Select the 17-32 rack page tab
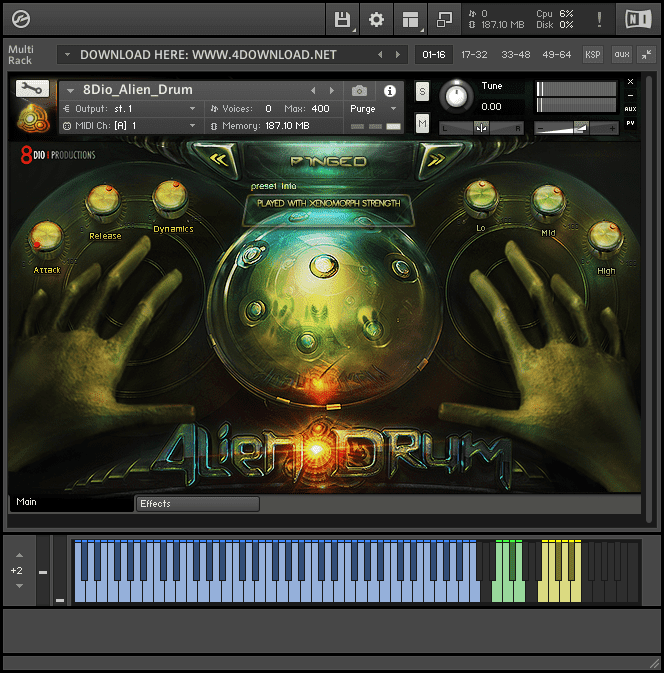Screen dimensions: 664x673 (x=474, y=55)
